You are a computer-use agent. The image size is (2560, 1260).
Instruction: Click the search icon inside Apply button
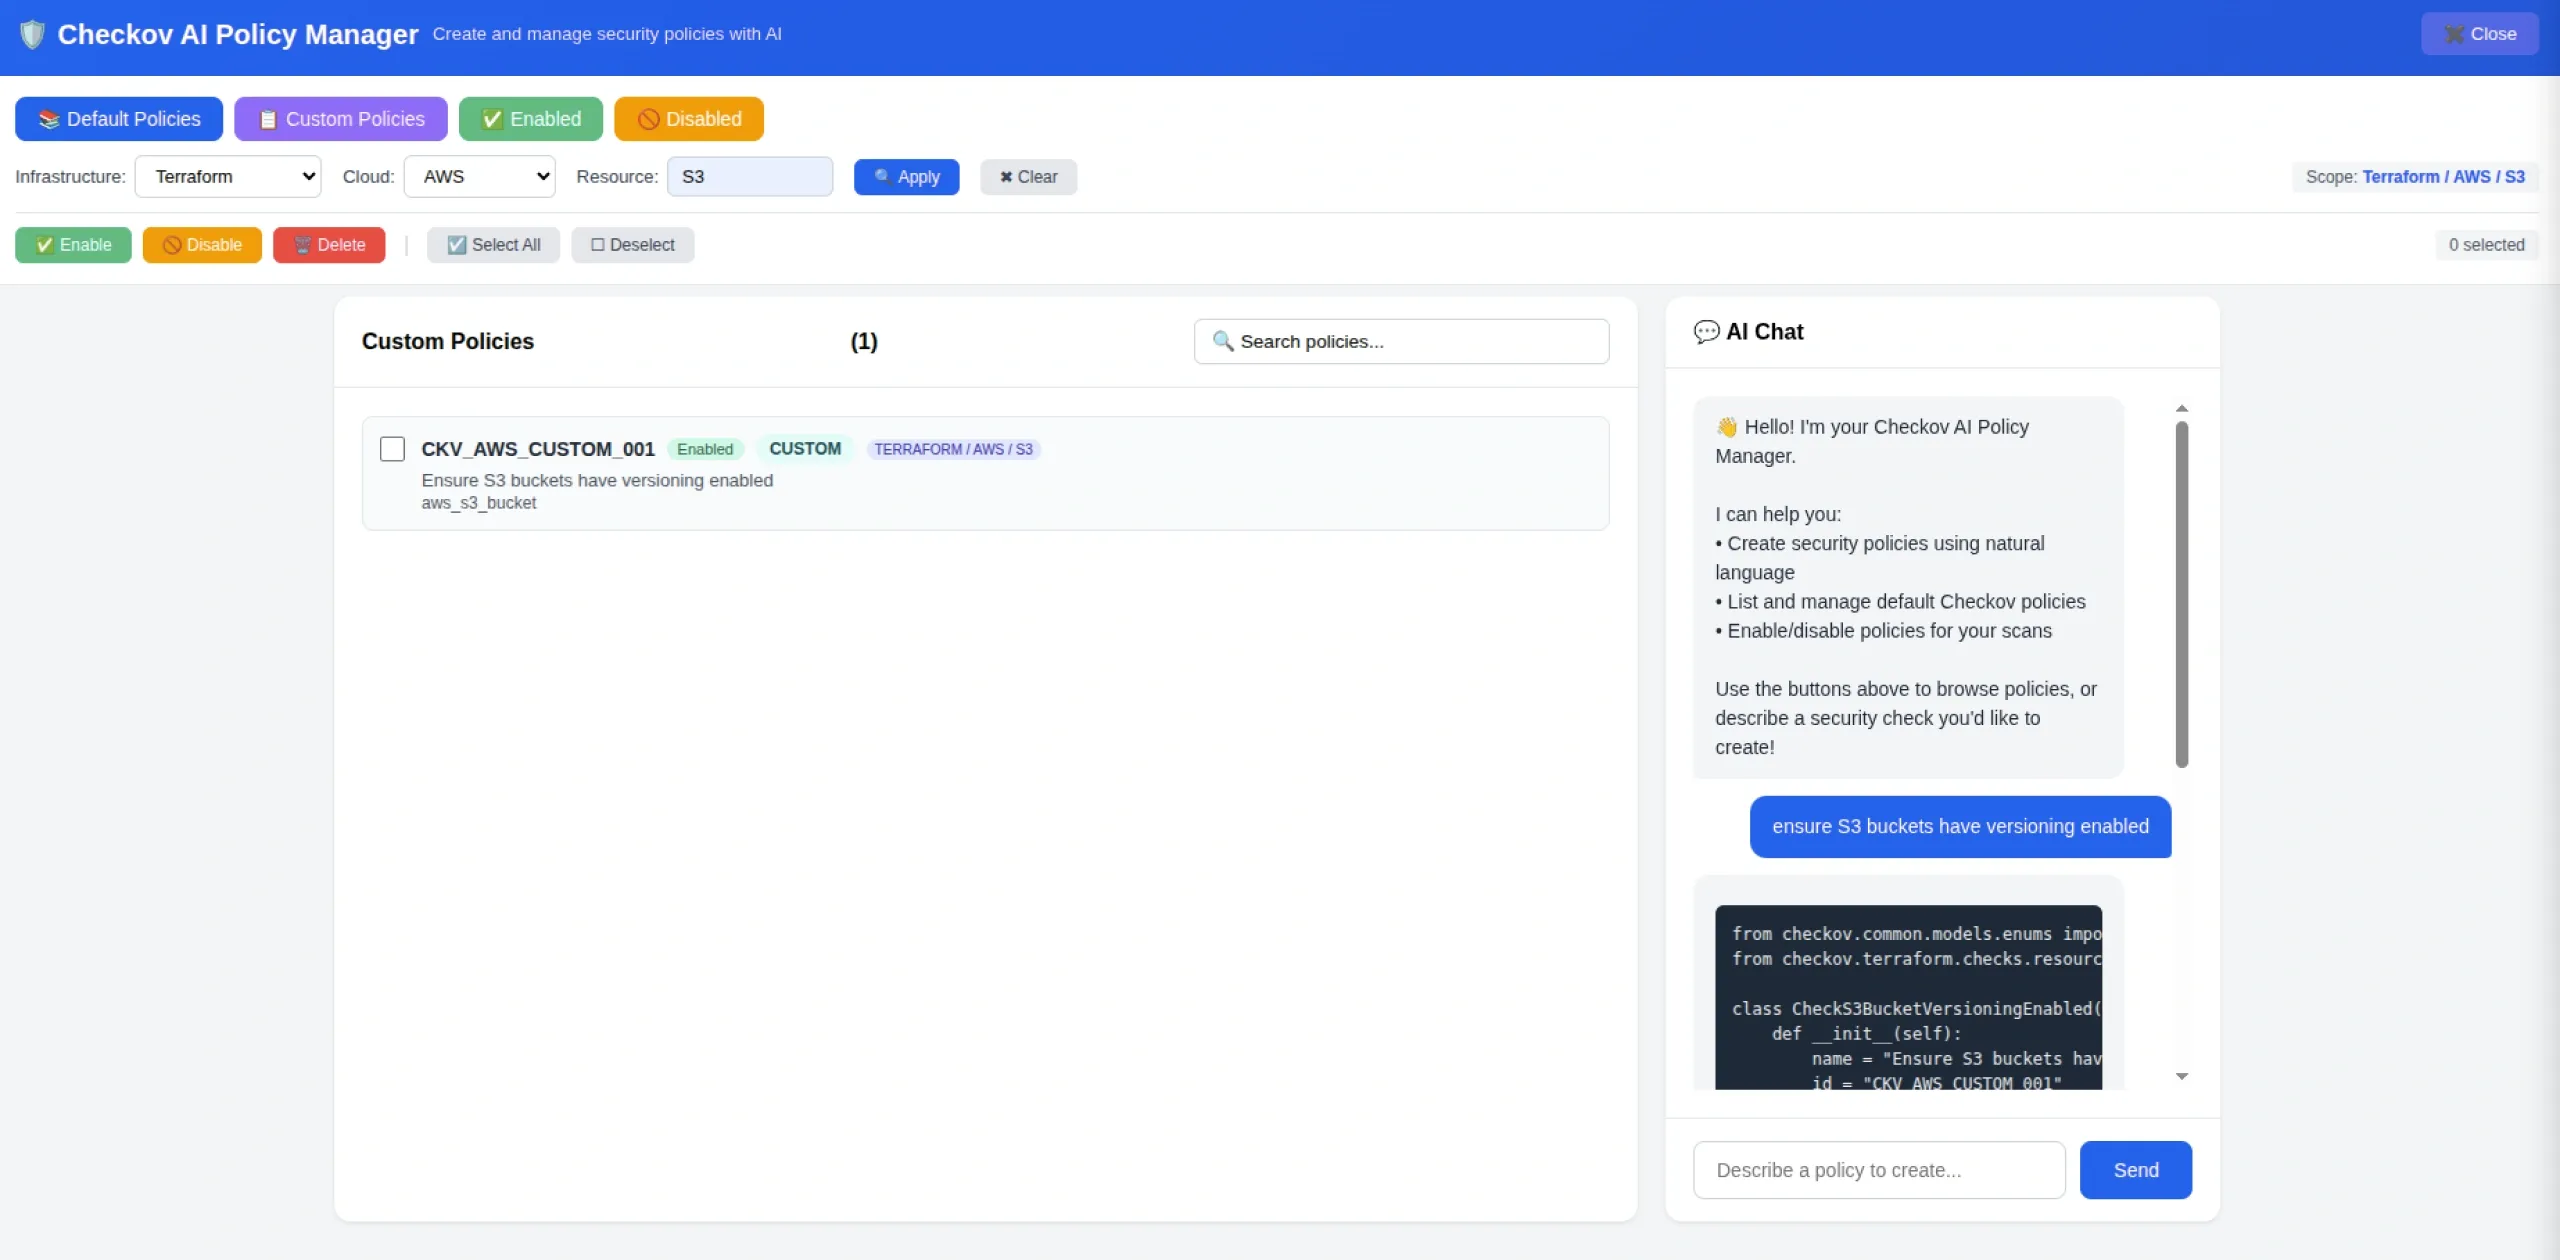pyautogui.click(x=881, y=176)
